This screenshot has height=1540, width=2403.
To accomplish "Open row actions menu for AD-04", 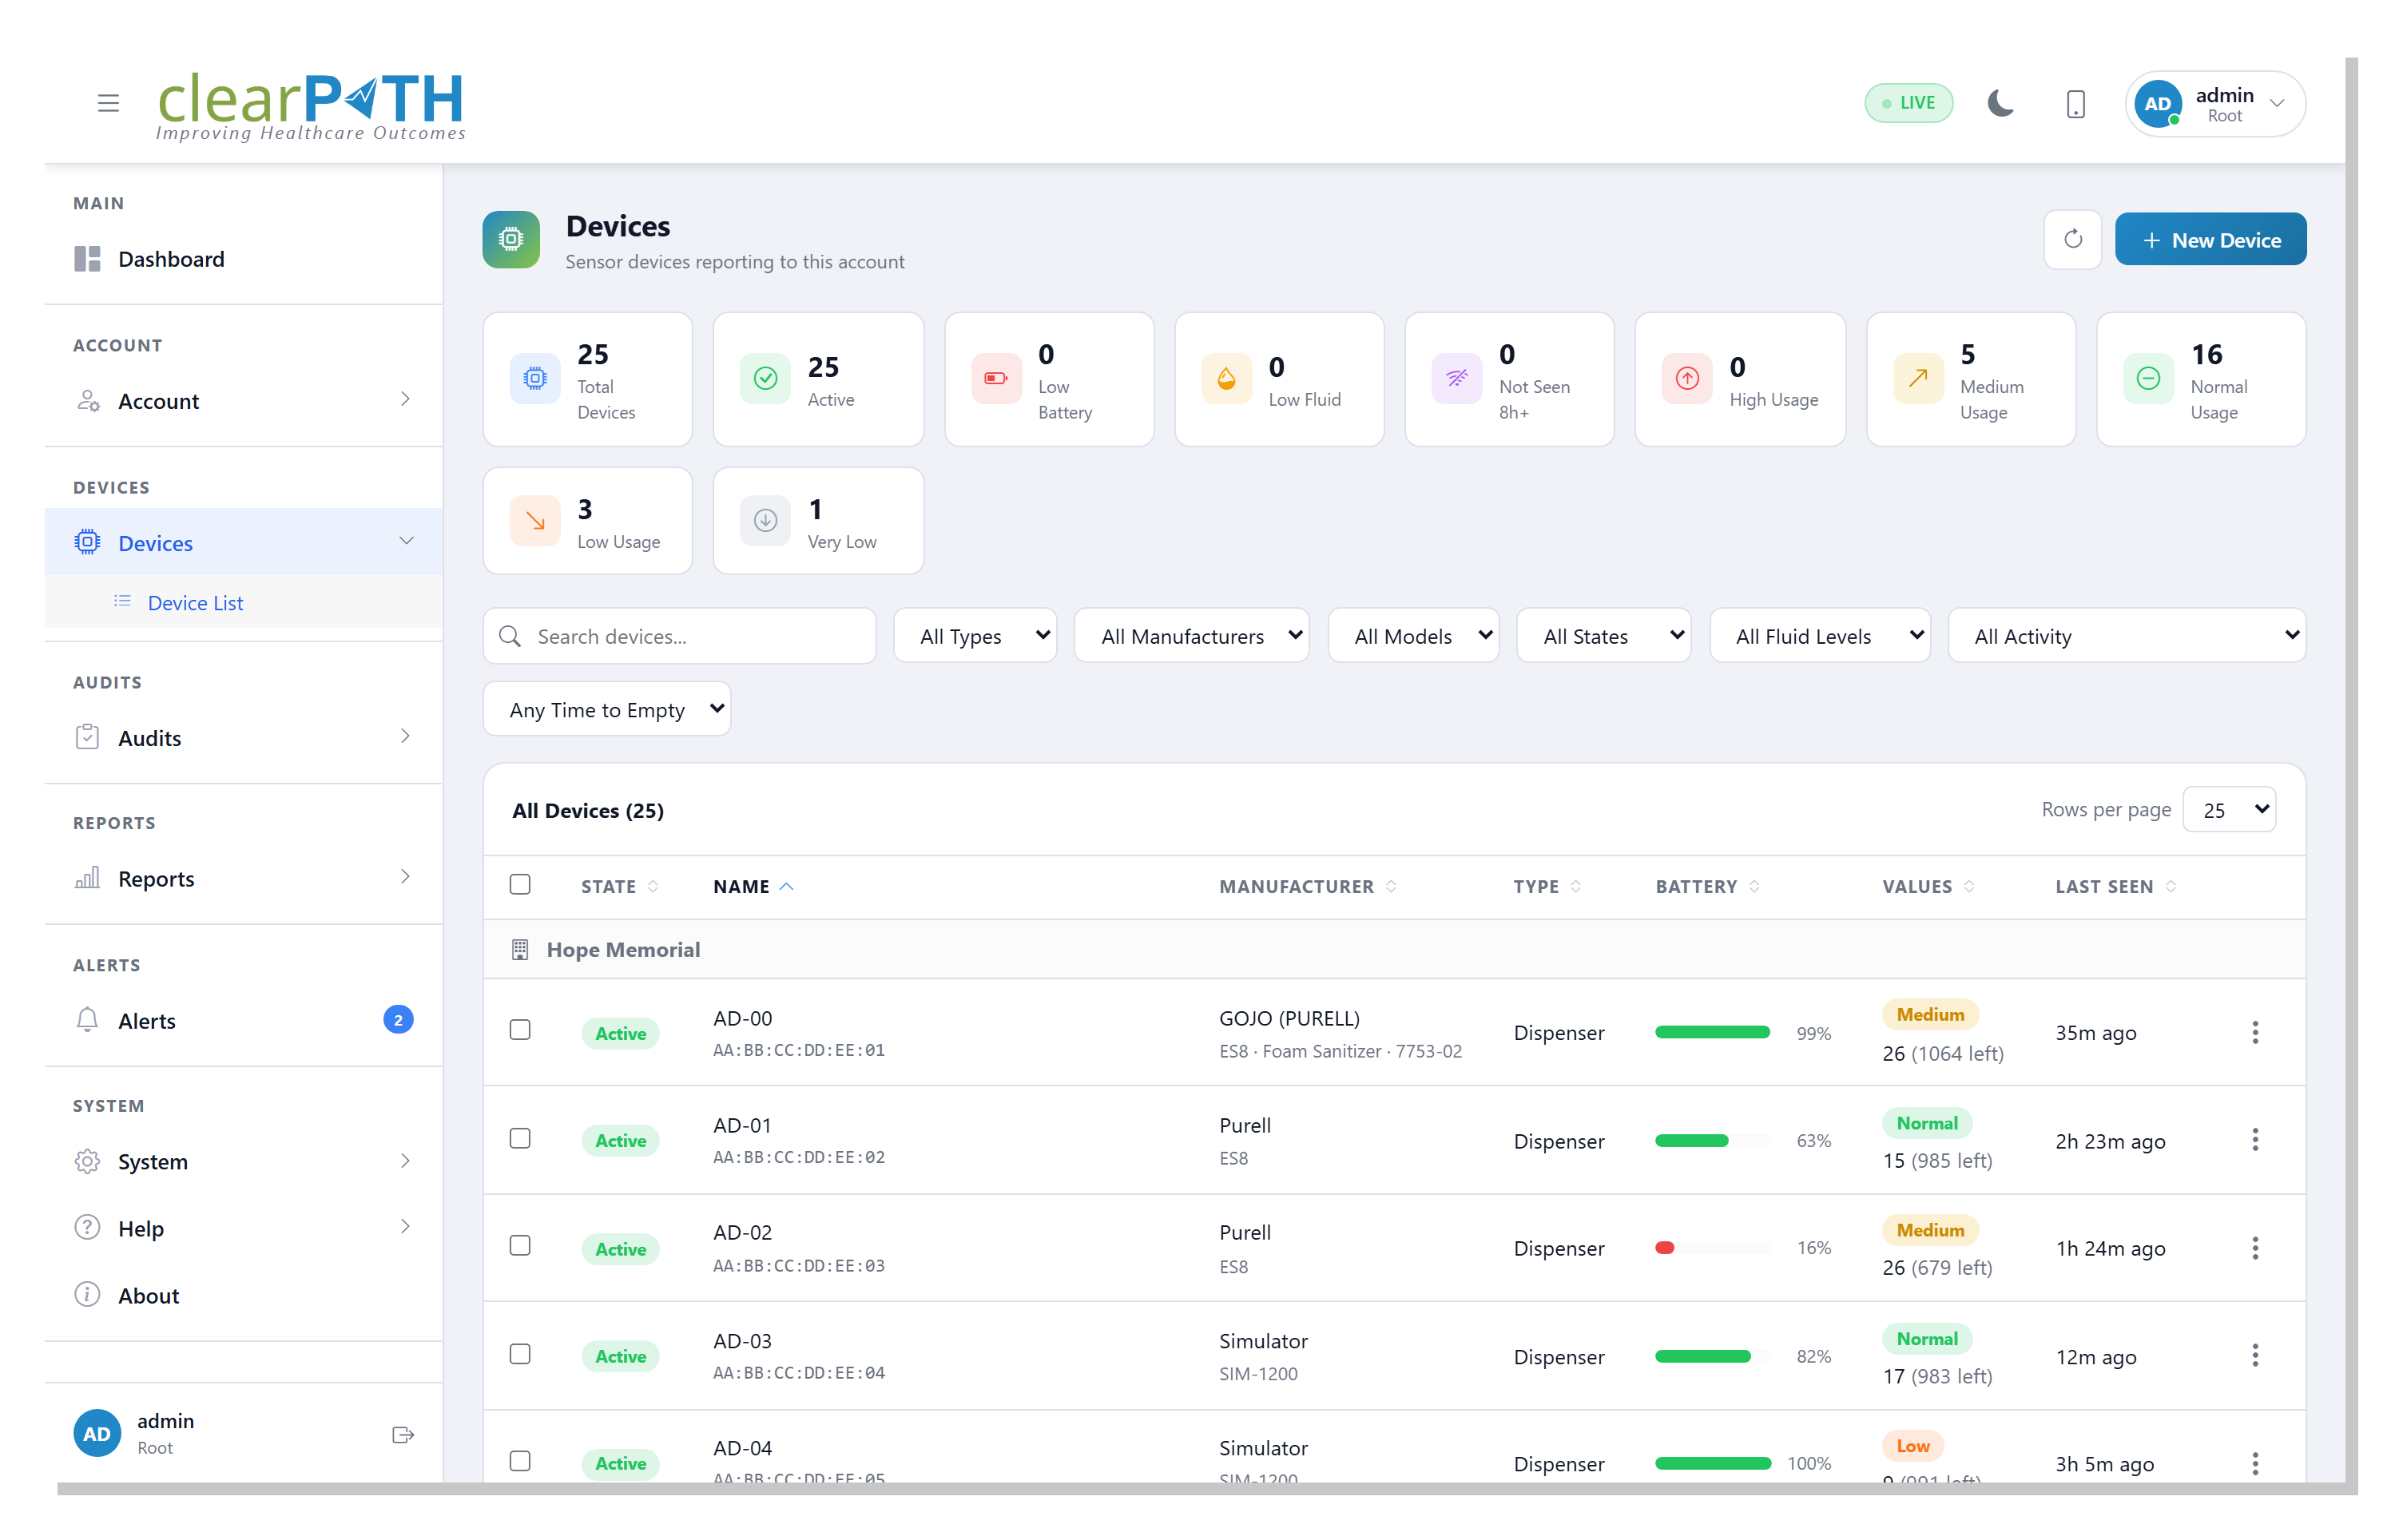I will (x=2254, y=1463).
